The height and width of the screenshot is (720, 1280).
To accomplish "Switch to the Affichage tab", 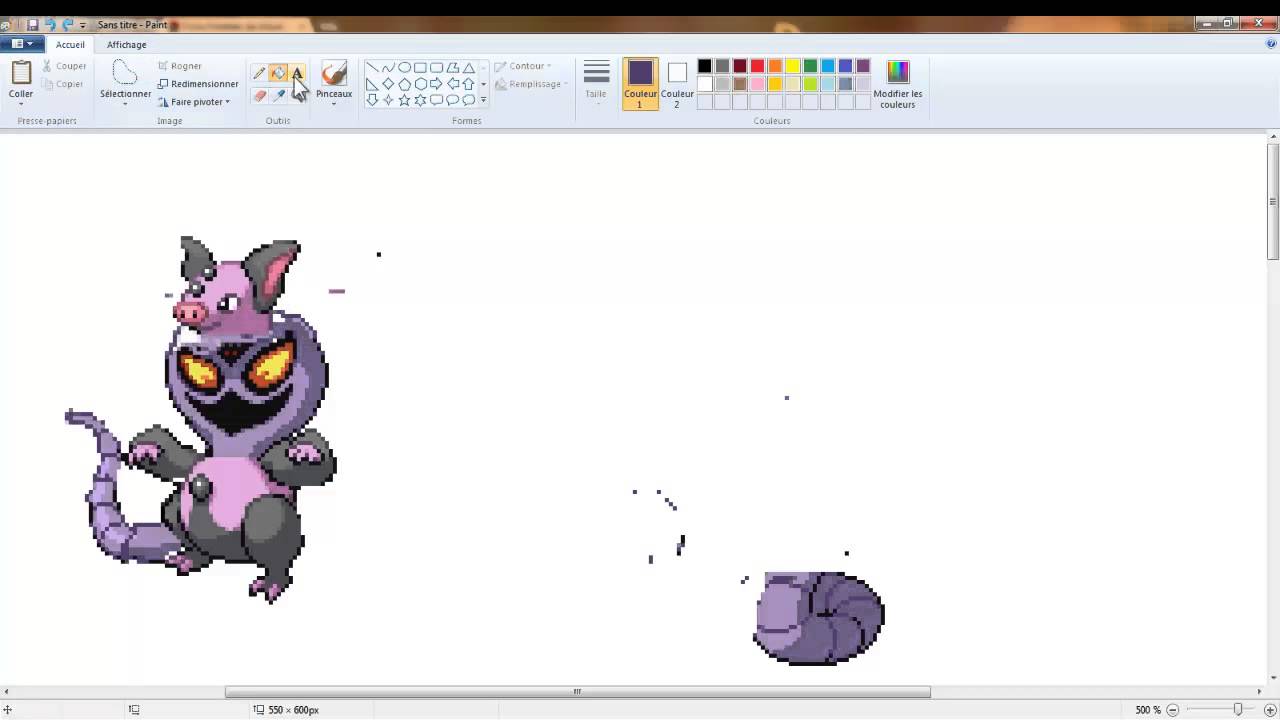I will [x=127, y=44].
